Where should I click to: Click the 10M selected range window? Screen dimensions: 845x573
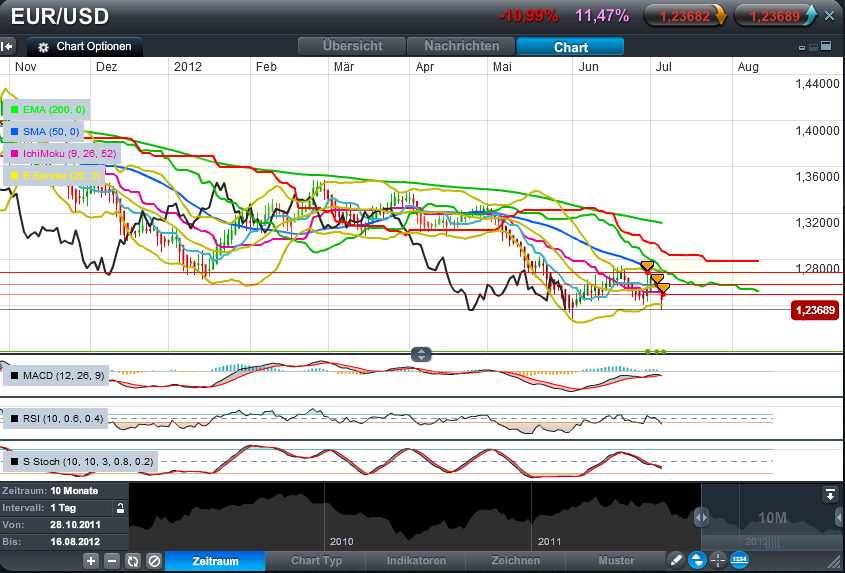[x=772, y=518]
